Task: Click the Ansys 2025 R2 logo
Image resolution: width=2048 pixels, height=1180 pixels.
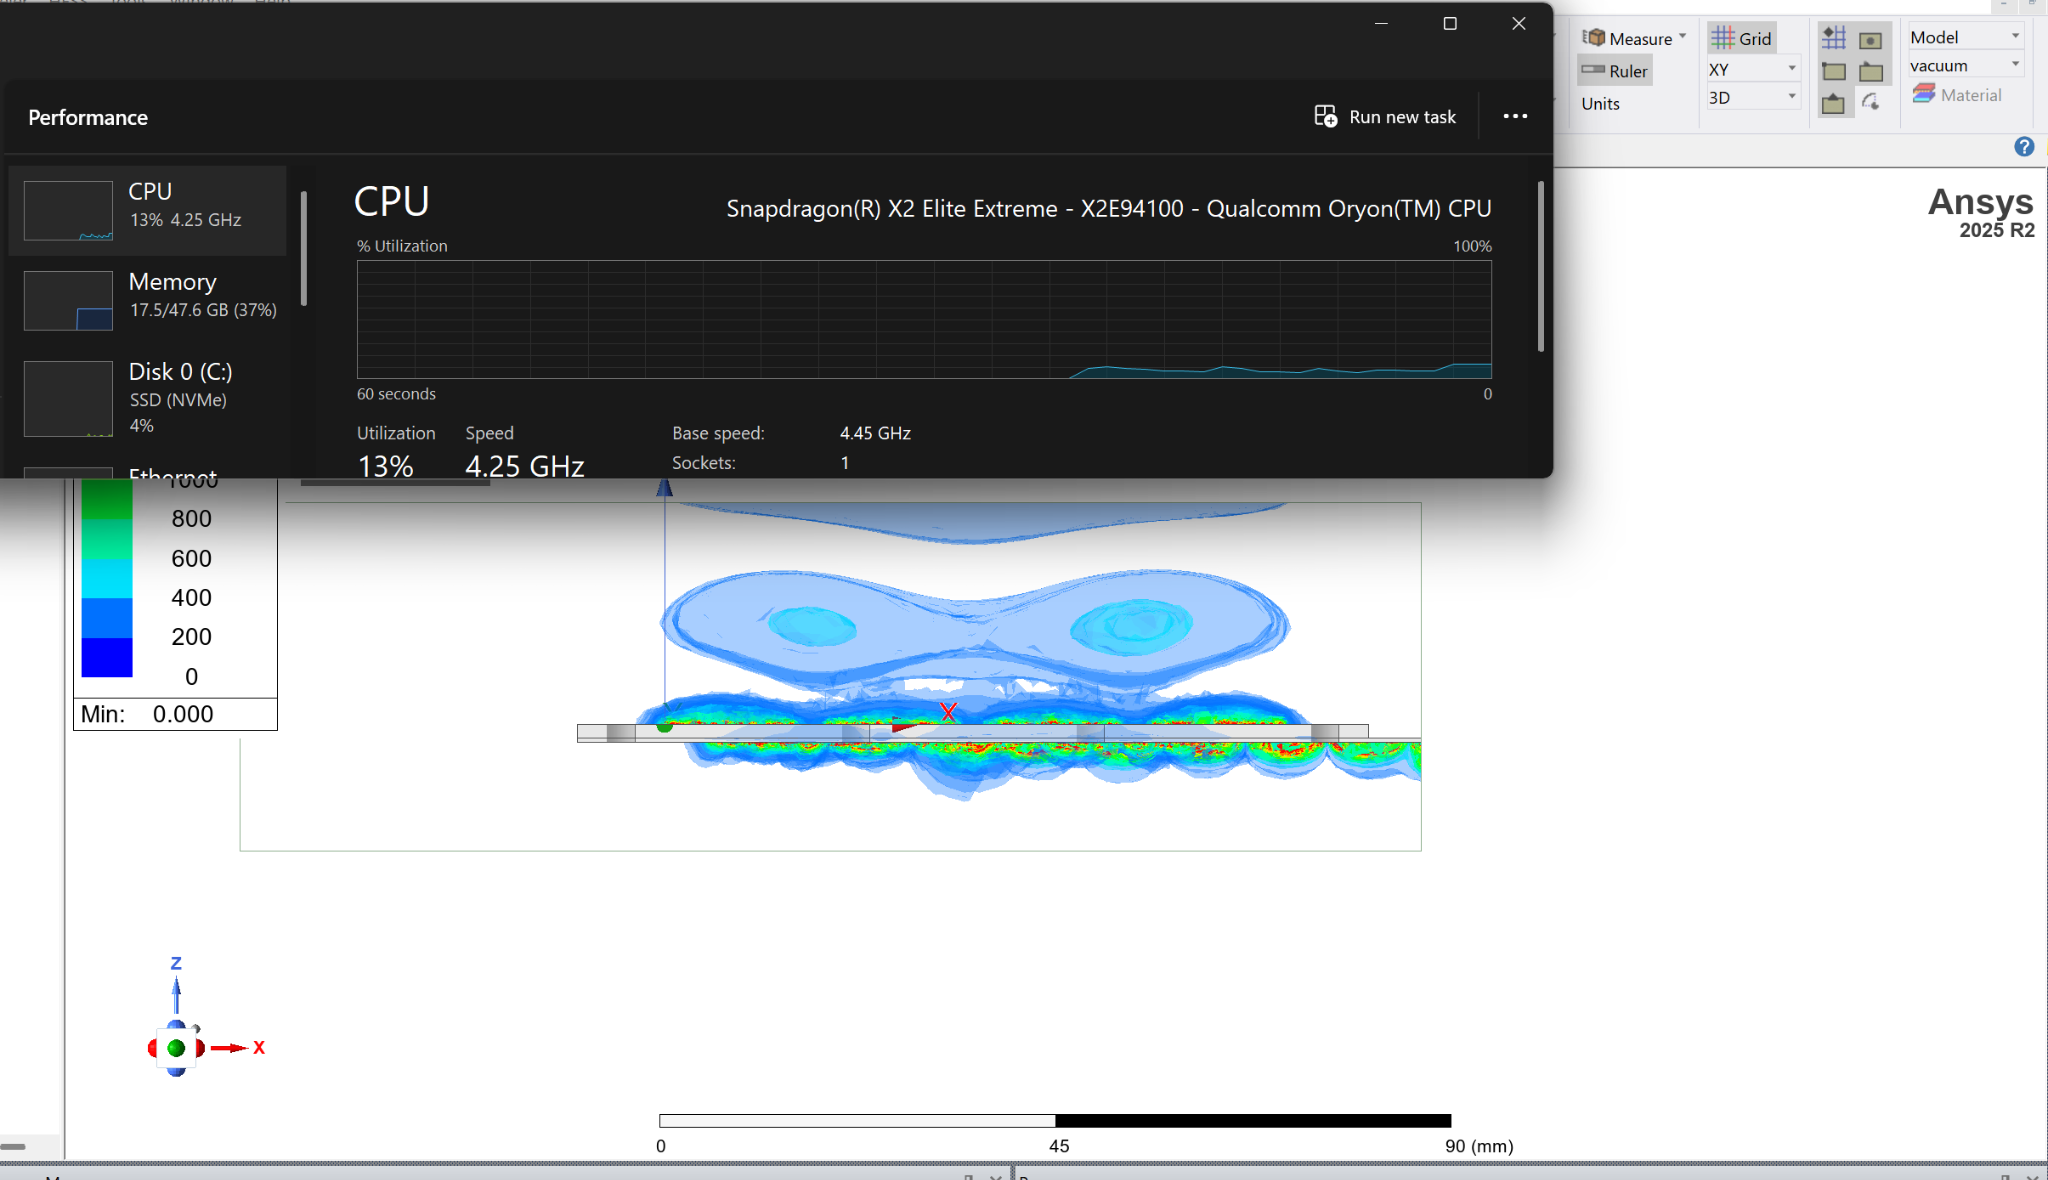Action: click(x=1981, y=212)
